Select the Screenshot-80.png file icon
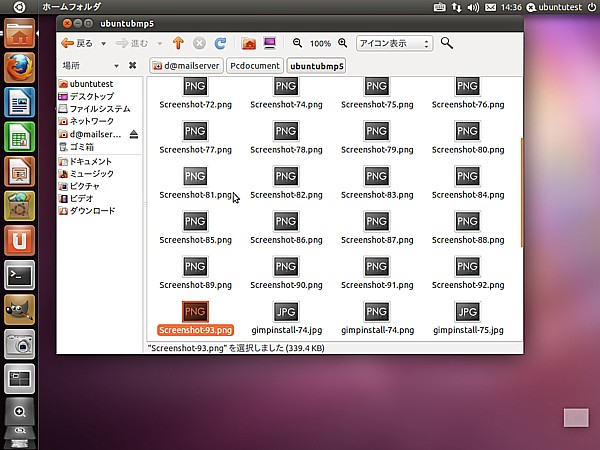 click(467, 131)
